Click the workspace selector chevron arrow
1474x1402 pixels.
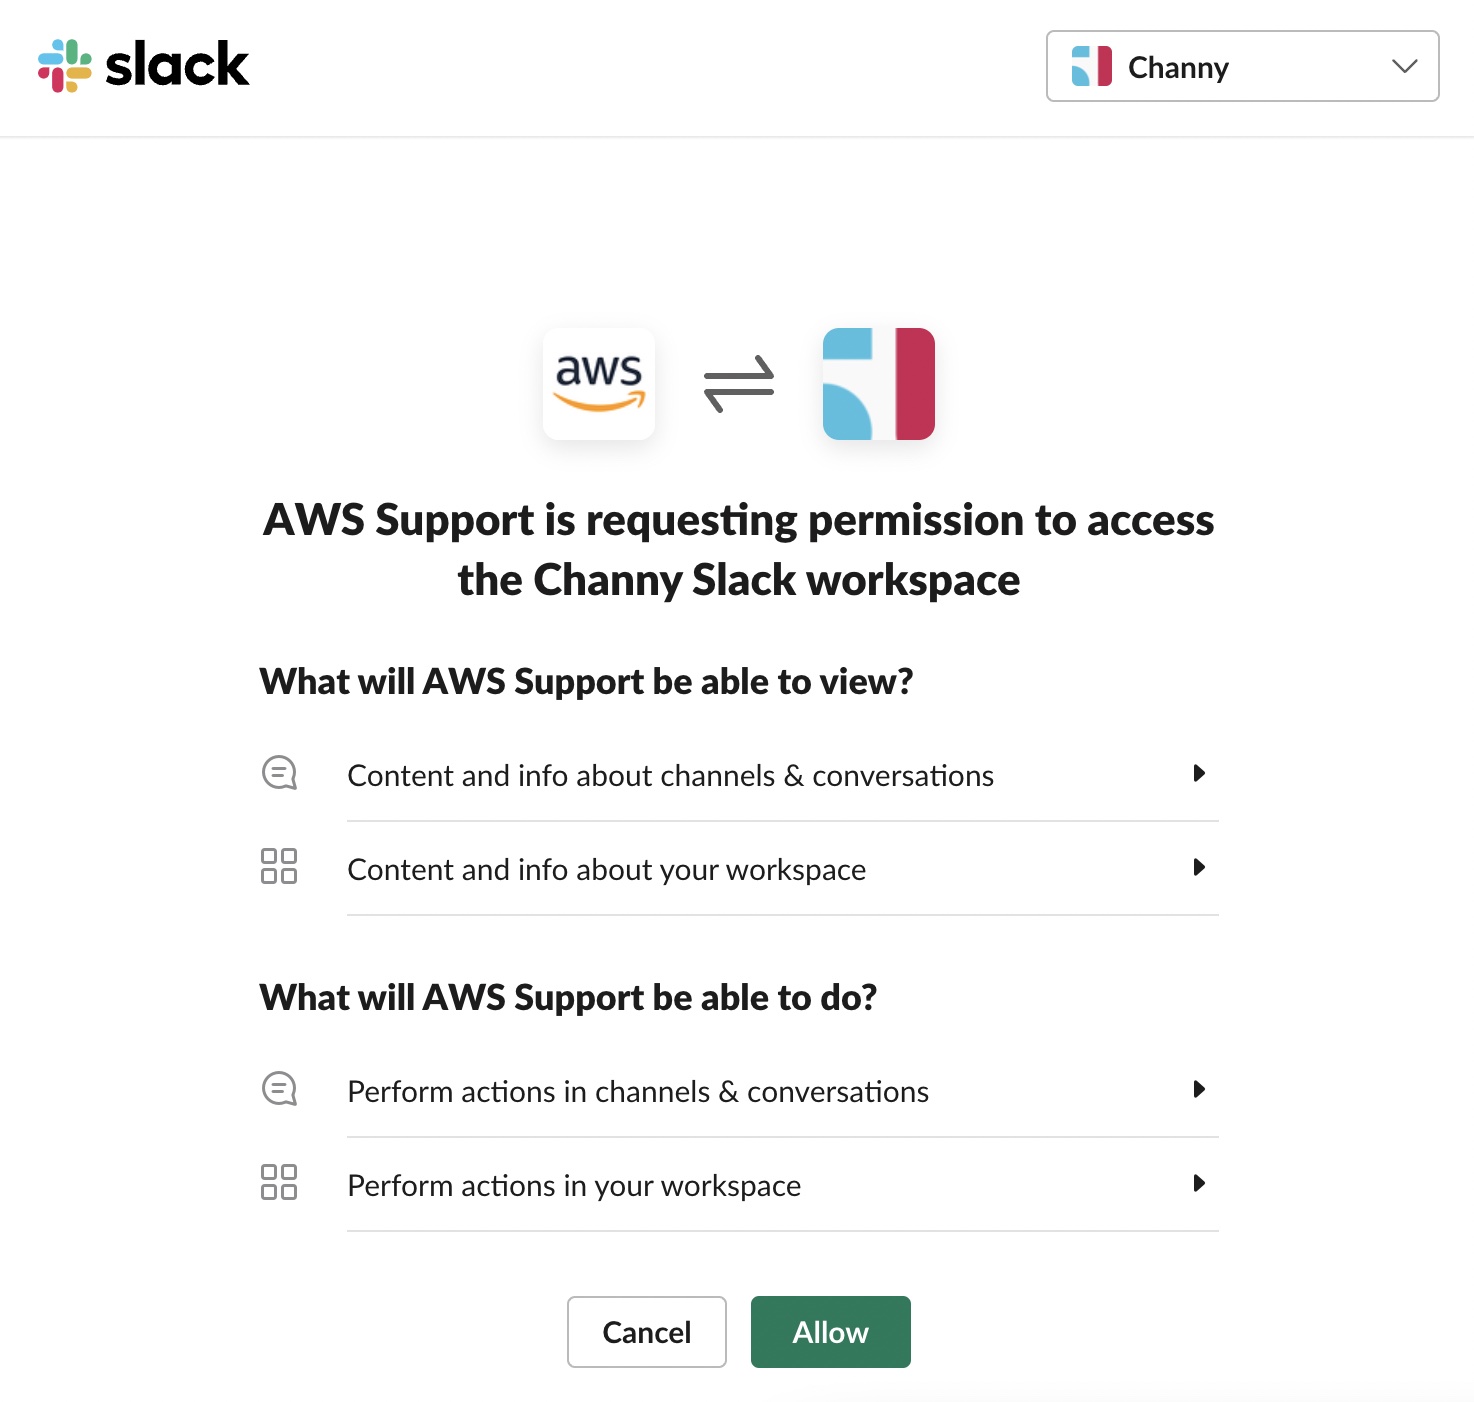[x=1404, y=66]
